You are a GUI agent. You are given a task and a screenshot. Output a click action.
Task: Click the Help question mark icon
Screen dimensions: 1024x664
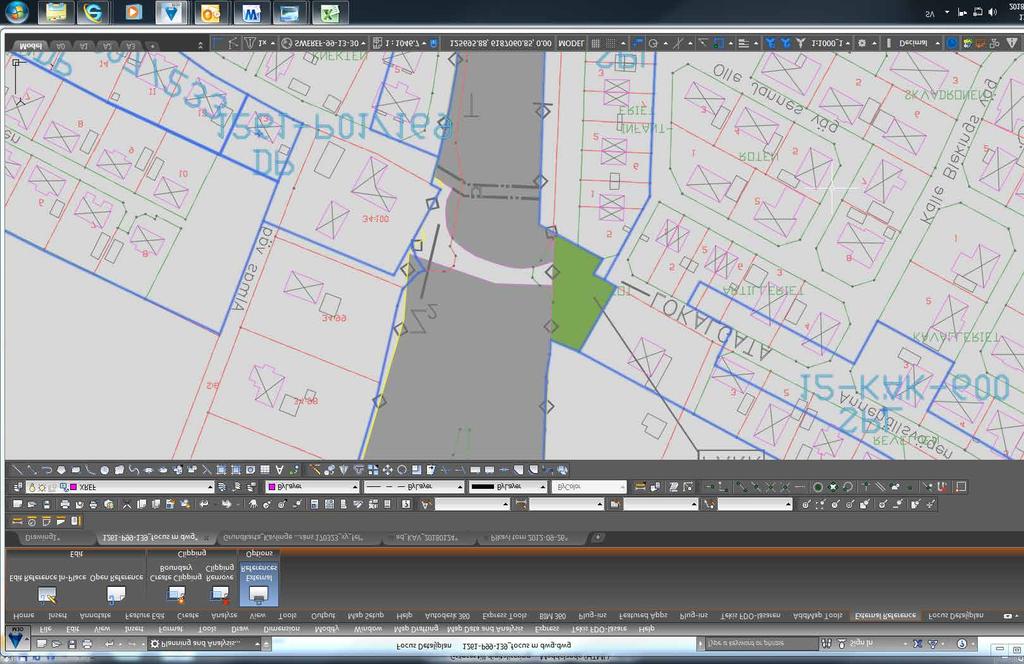click(x=961, y=644)
